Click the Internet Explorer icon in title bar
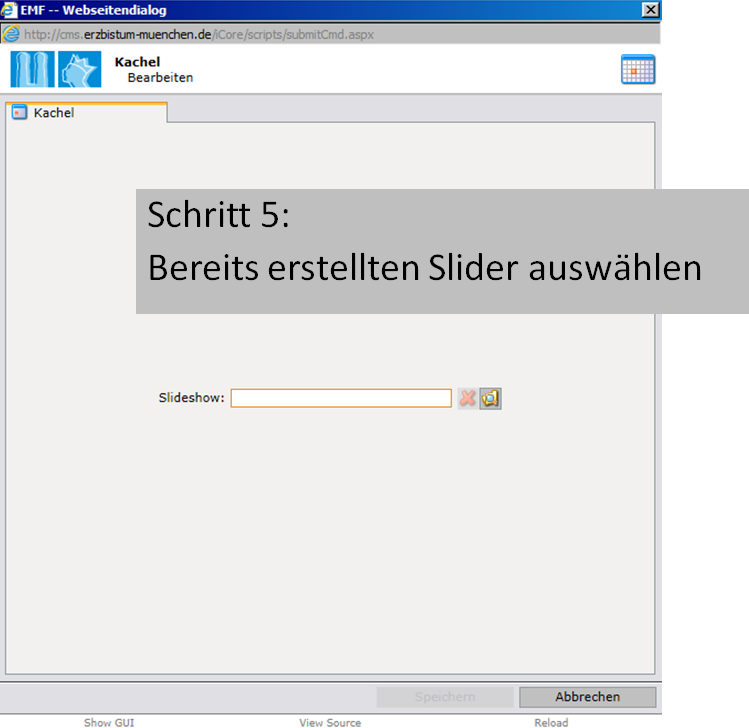Image resolution: width=749 pixels, height=728 pixels. [11, 10]
